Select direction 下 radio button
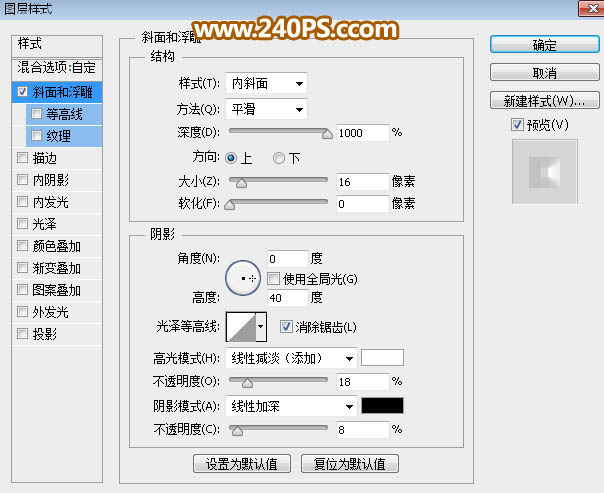 pyautogui.click(x=279, y=158)
